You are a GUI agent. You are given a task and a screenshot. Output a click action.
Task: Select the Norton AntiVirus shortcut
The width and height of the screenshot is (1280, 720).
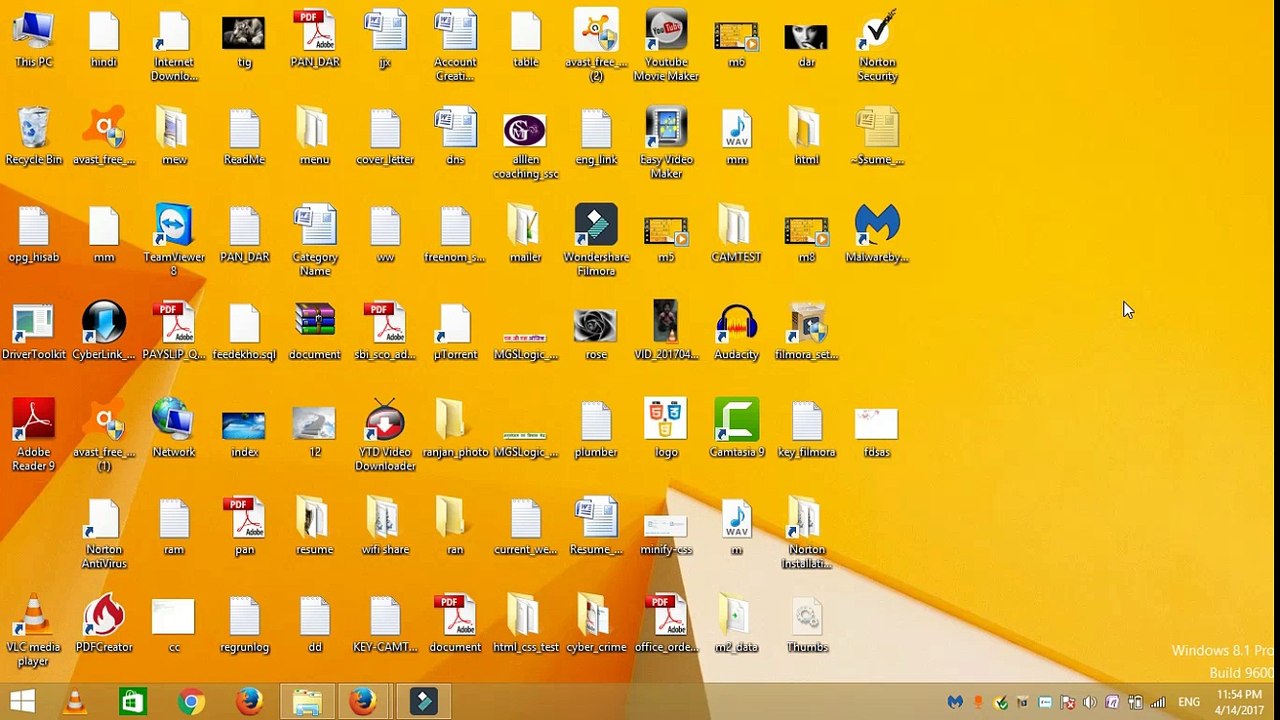point(104,533)
